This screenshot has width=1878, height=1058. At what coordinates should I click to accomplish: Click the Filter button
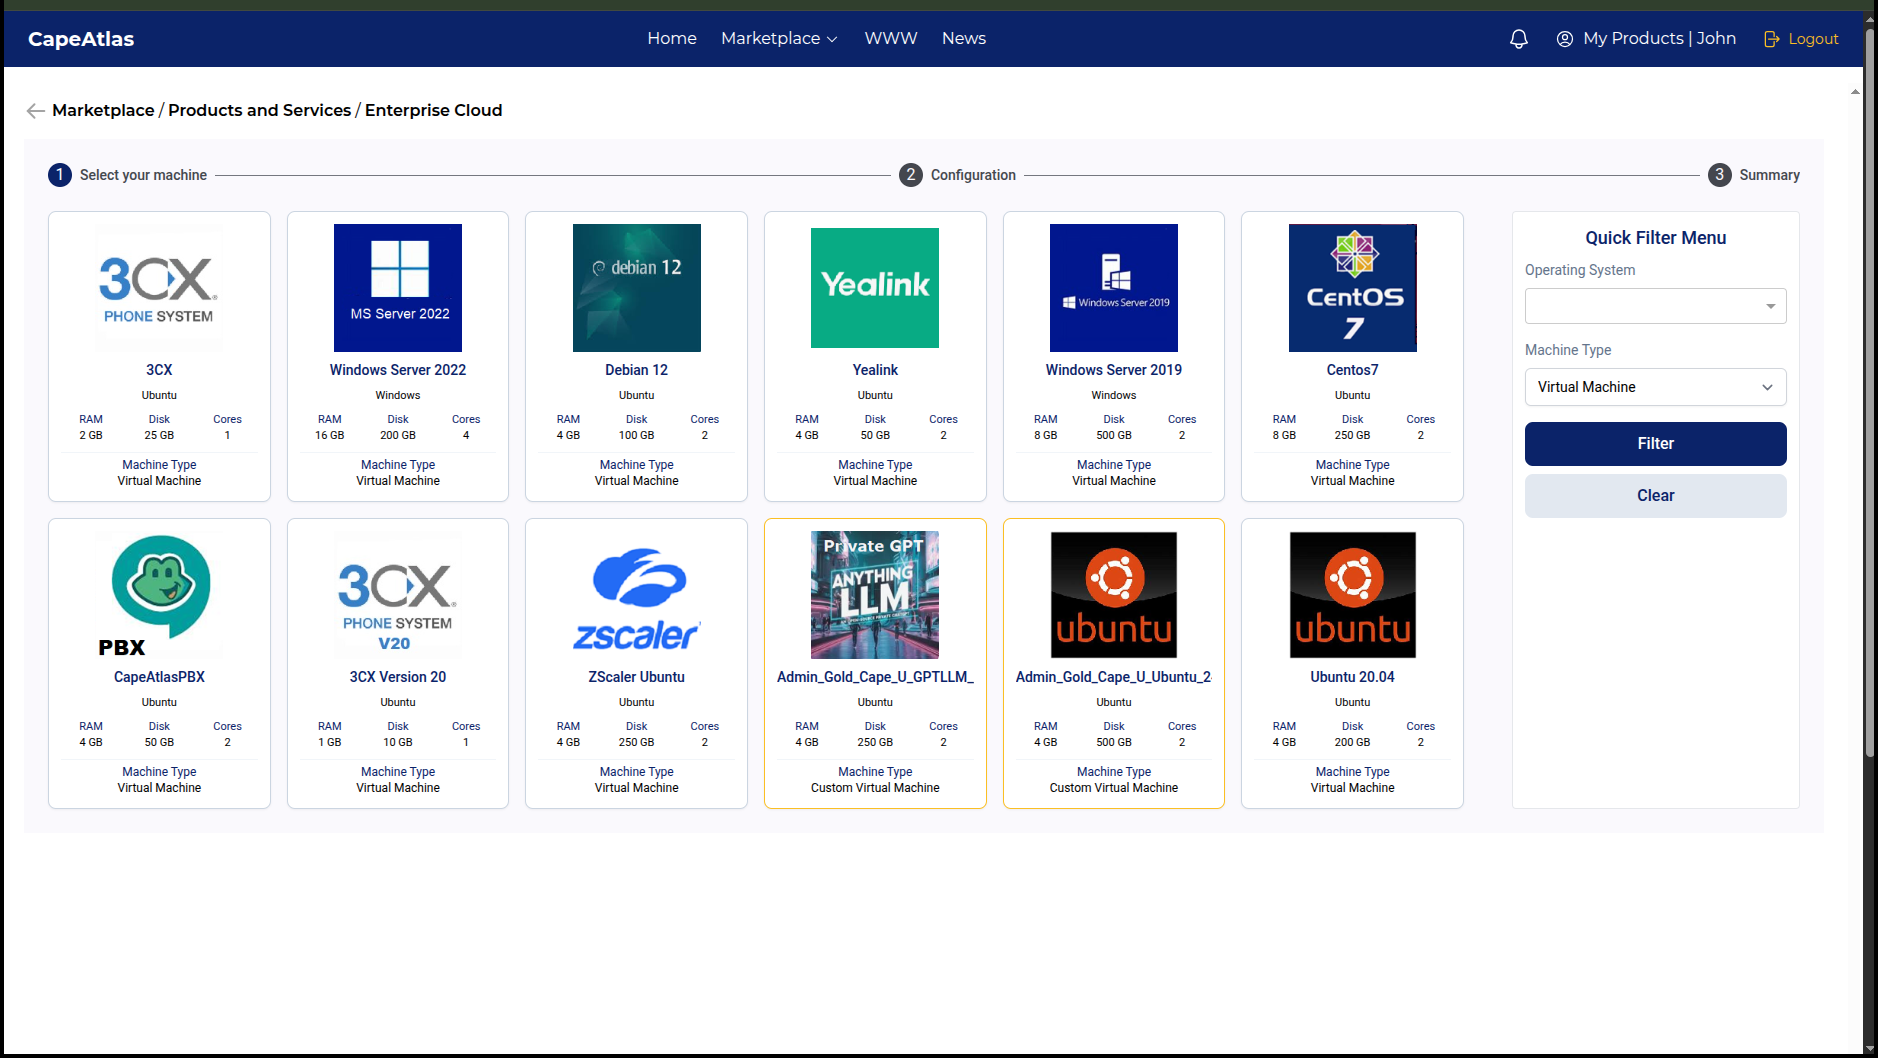1656,444
